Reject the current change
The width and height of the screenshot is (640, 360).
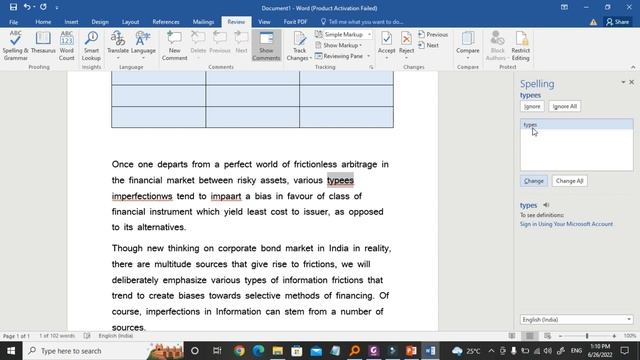pos(406,46)
